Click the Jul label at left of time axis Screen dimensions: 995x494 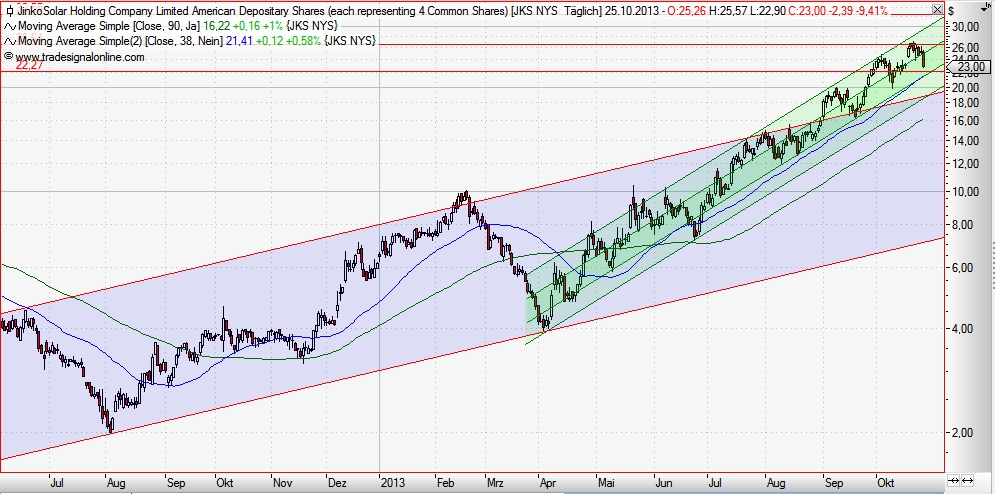coord(56,483)
